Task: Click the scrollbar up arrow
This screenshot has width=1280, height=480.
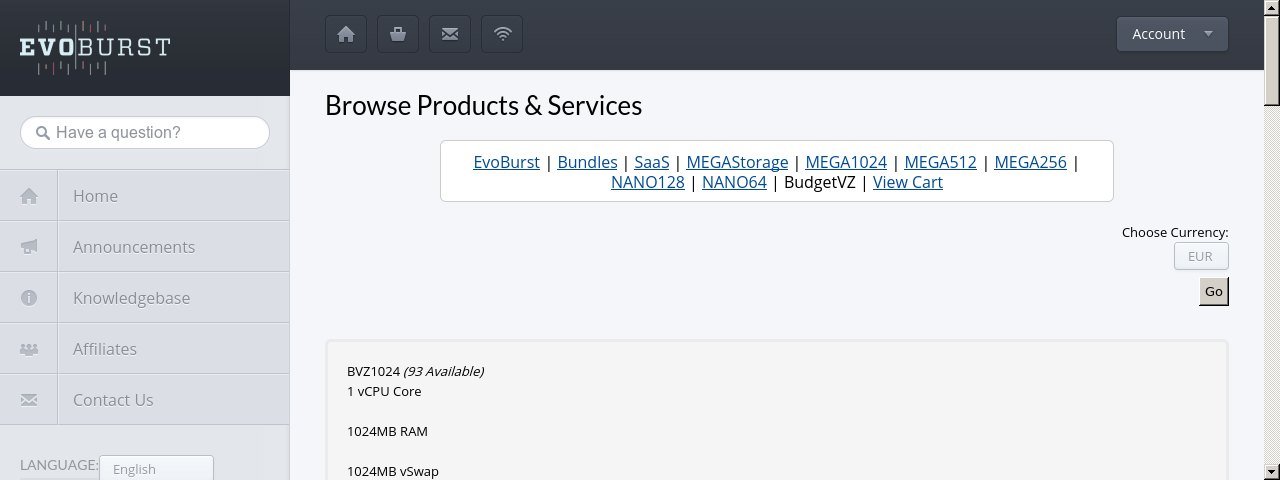Action: click(x=1272, y=8)
